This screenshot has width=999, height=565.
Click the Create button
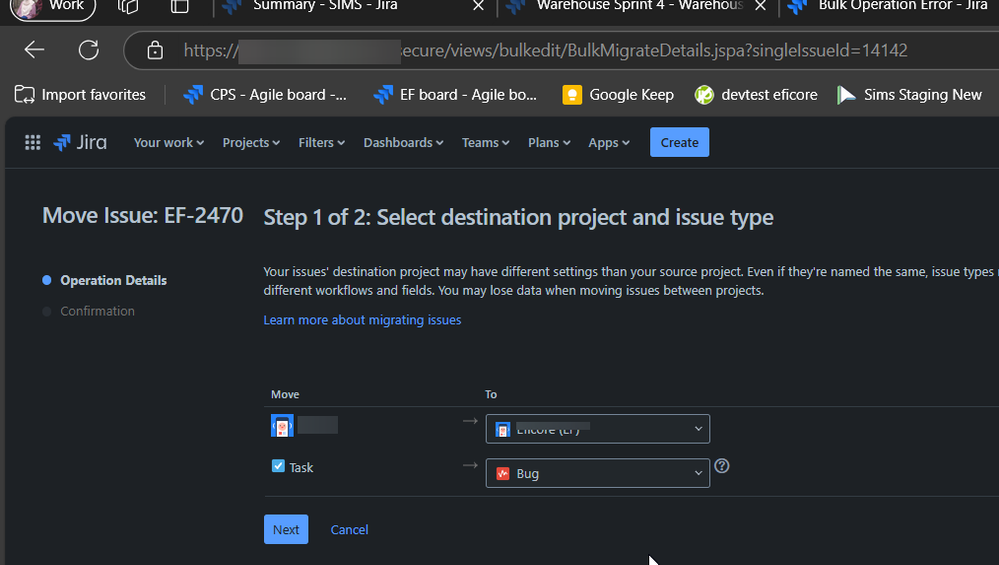pos(679,142)
